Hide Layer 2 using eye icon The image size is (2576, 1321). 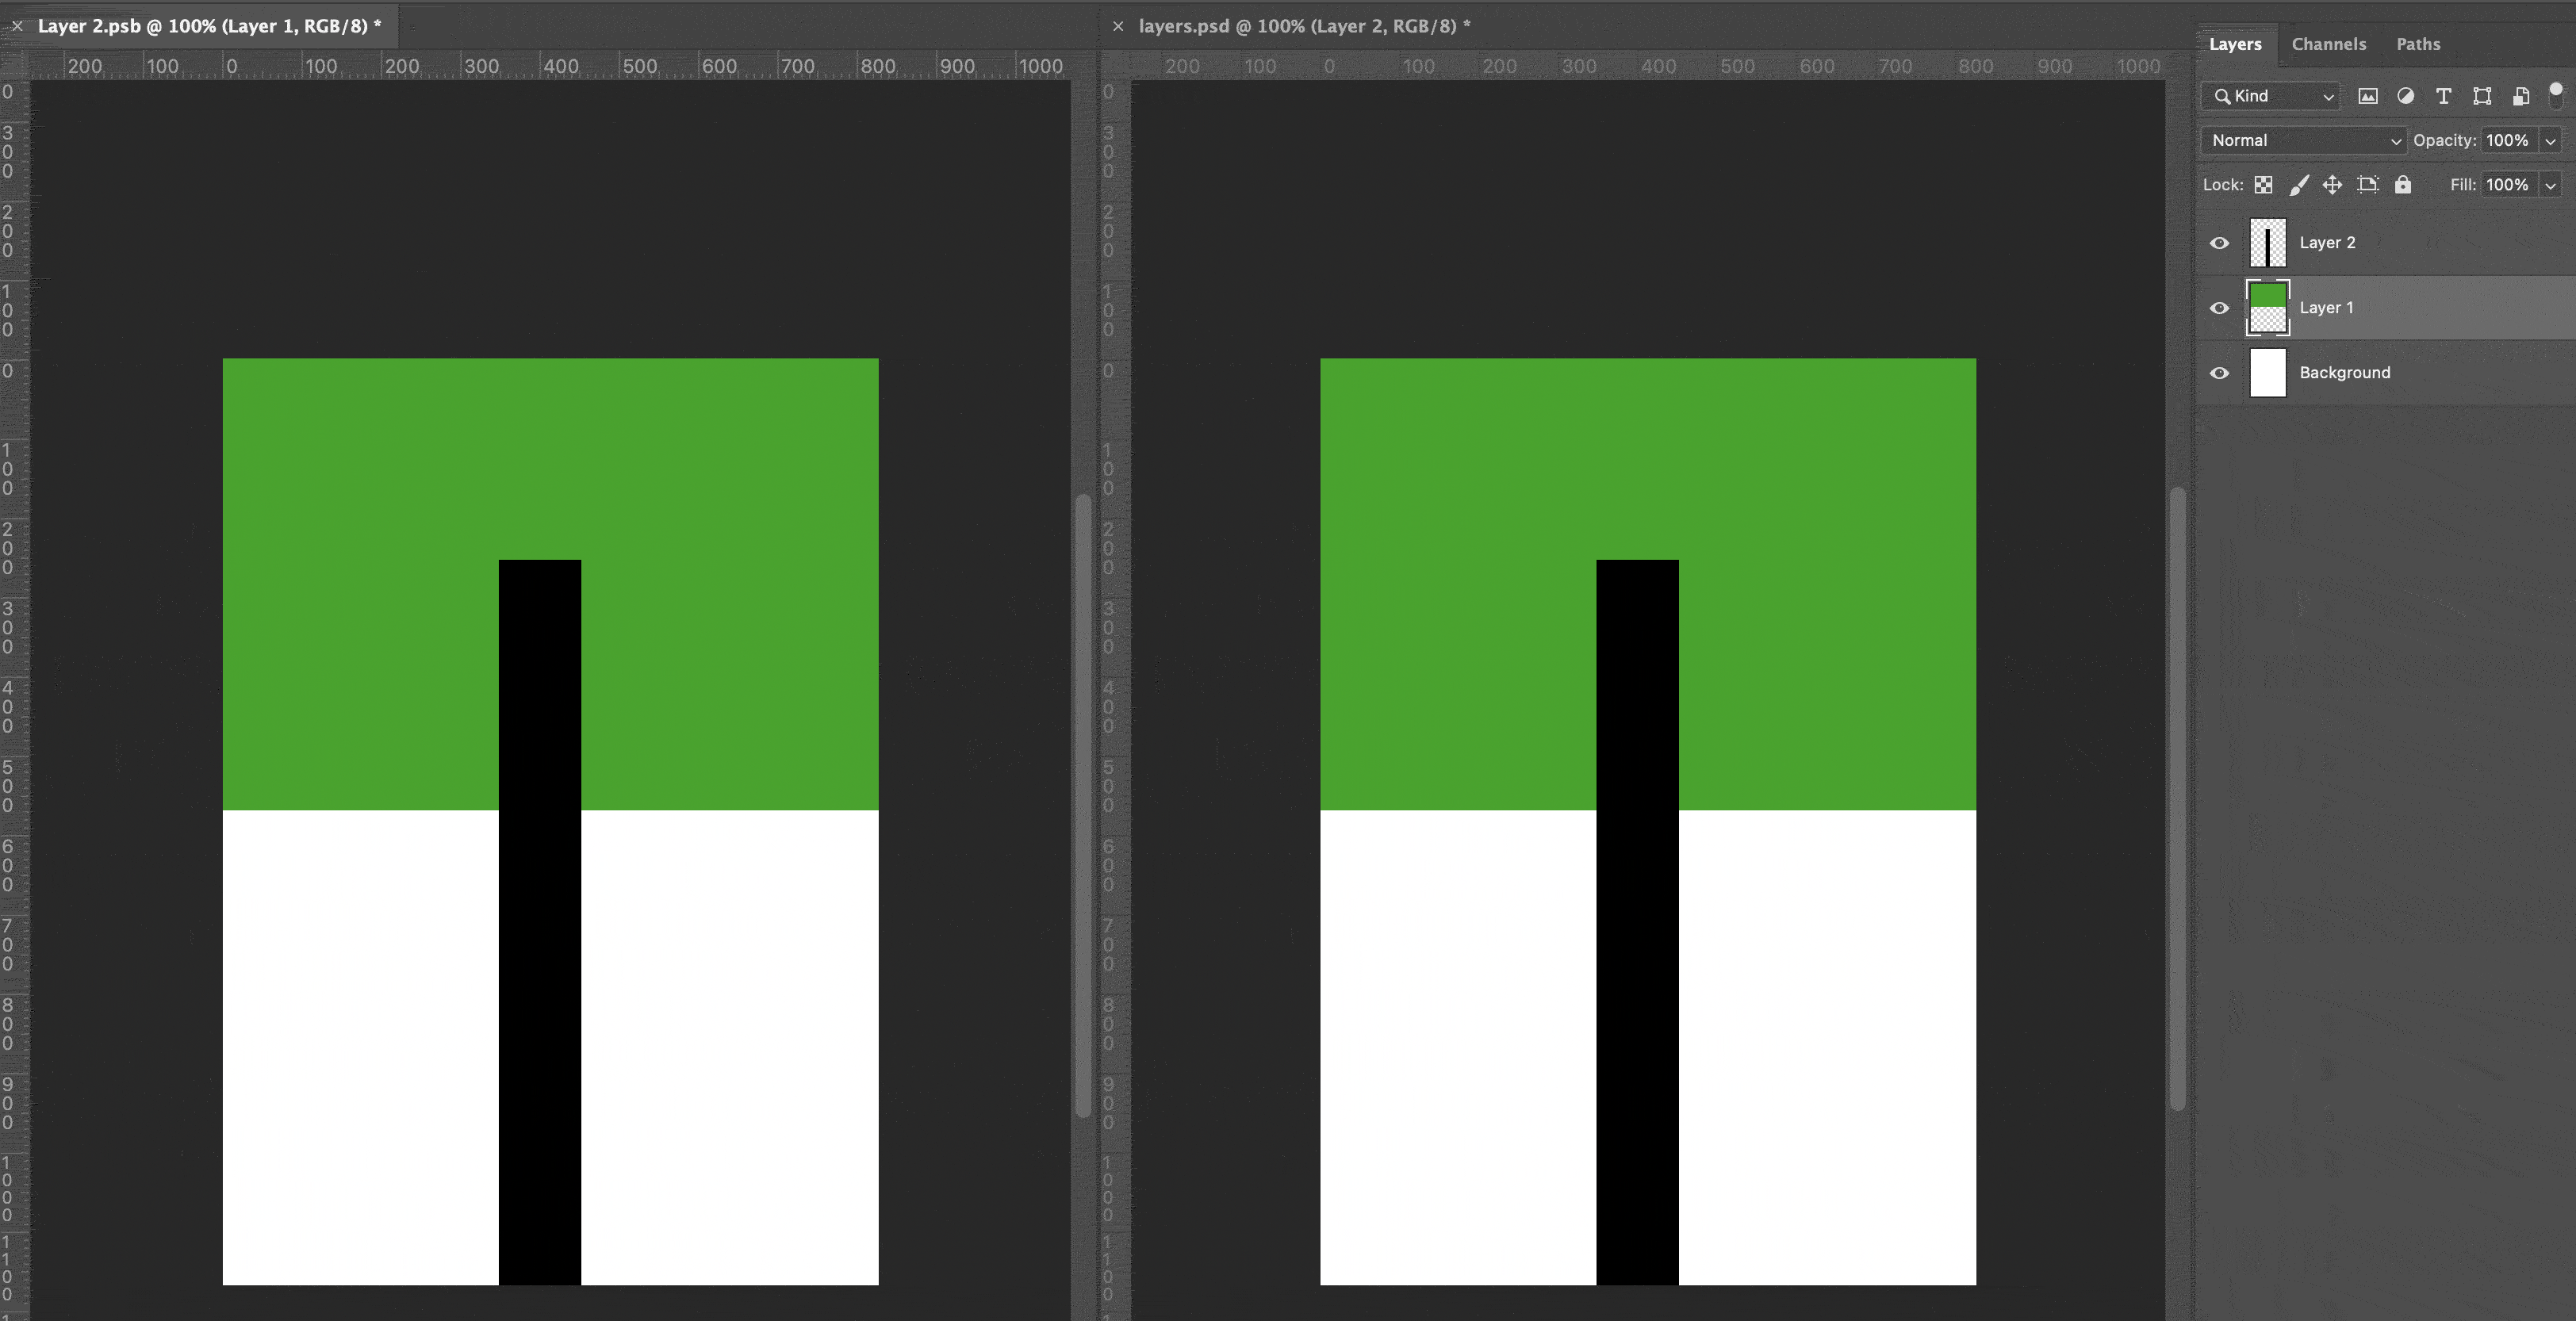click(2219, 243)
